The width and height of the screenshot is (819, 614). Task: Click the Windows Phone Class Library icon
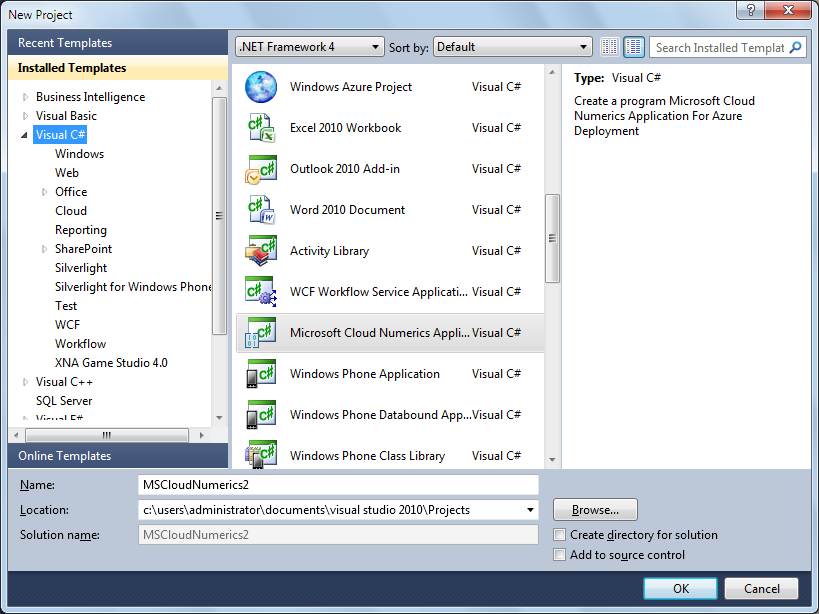(261, 454)
